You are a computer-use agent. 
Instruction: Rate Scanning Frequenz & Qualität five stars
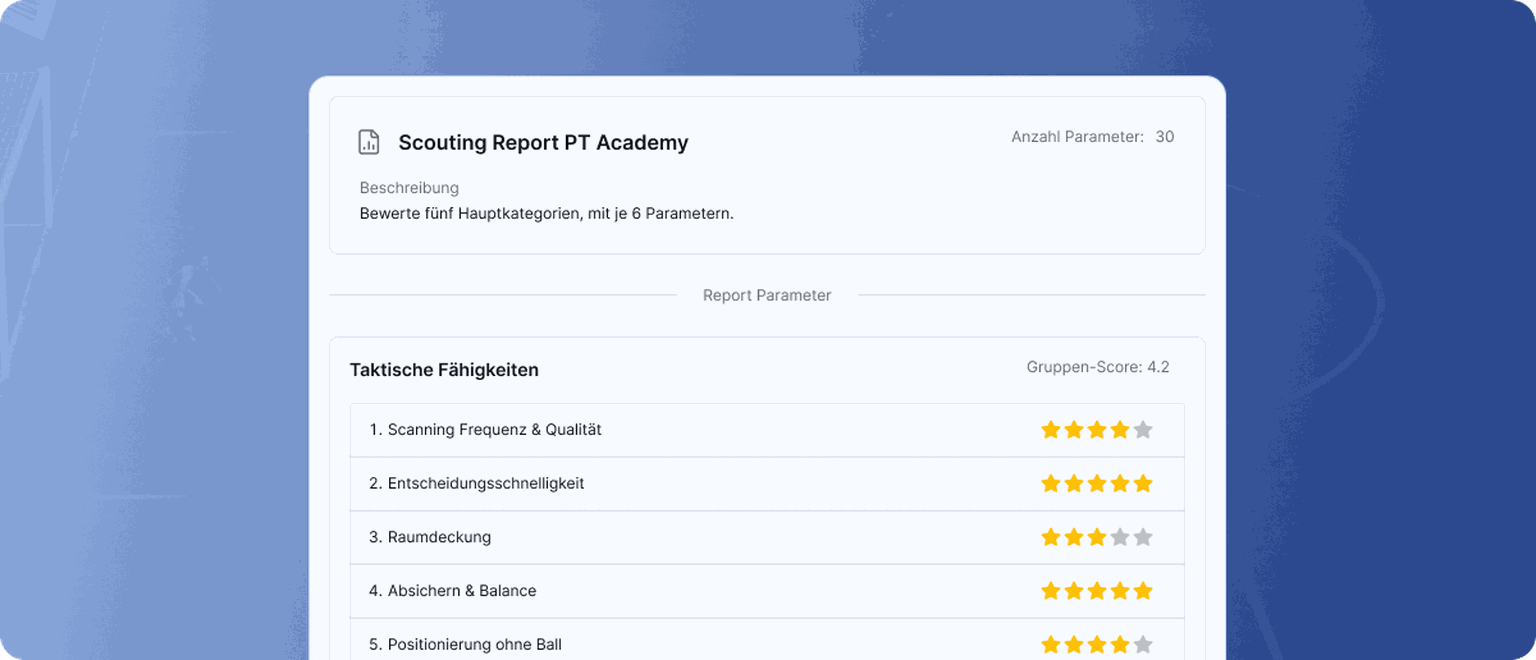(x=1143, y=430)
